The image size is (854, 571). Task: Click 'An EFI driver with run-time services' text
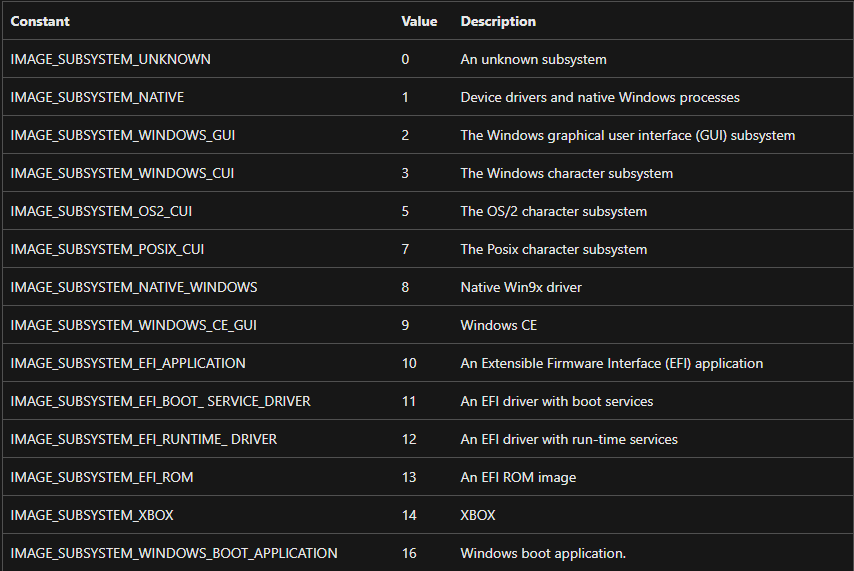click(569, 439)
